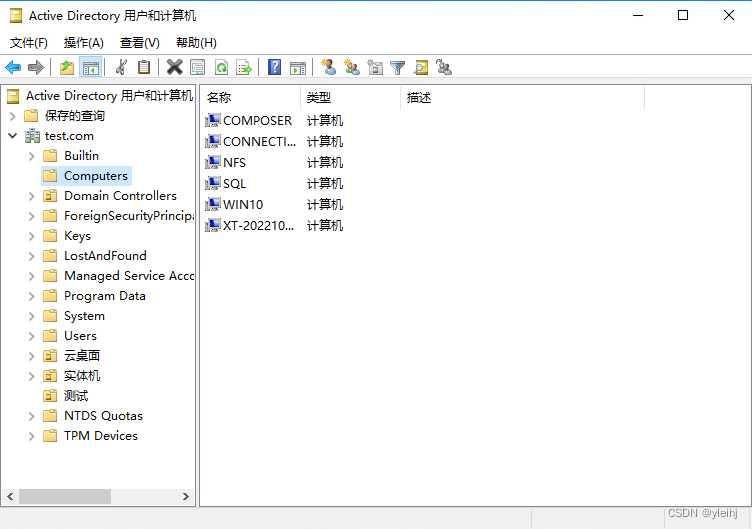The width and height of the screenshot is (752, 529).
Task: Click the create new user icon
Action: [x=329, y=67]
